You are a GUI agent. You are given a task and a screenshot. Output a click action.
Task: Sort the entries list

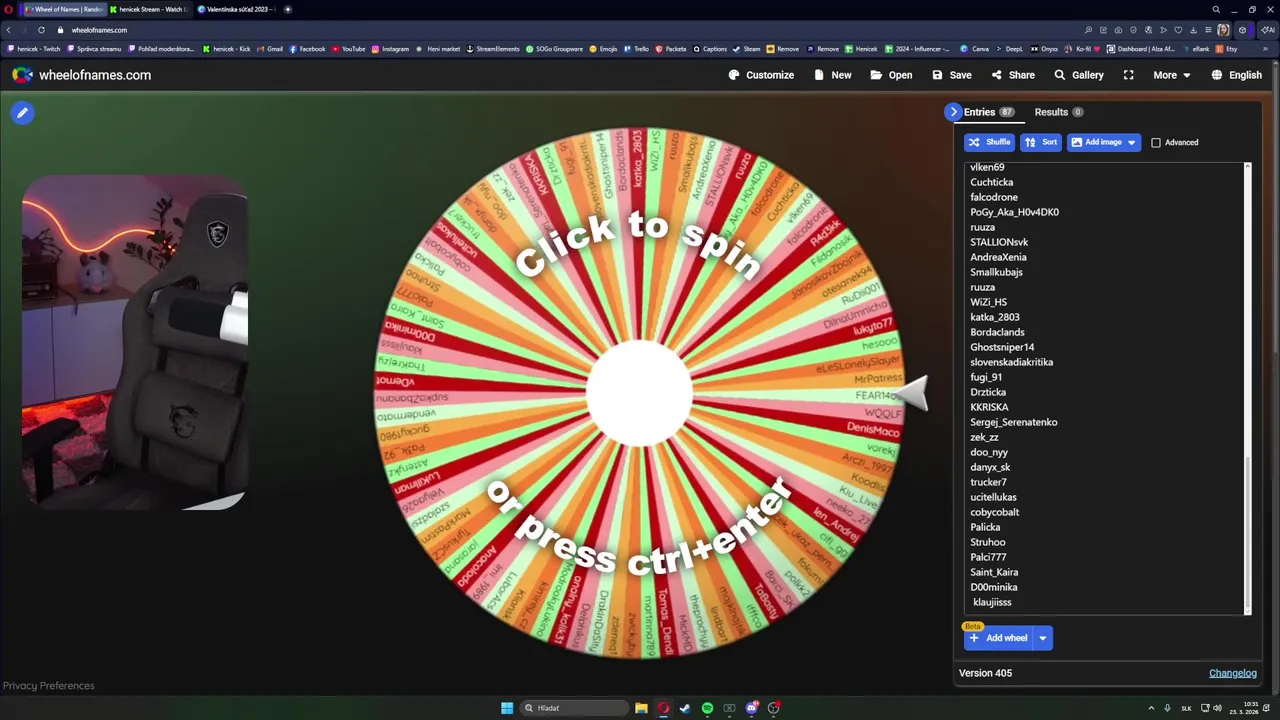[1041, 142]
